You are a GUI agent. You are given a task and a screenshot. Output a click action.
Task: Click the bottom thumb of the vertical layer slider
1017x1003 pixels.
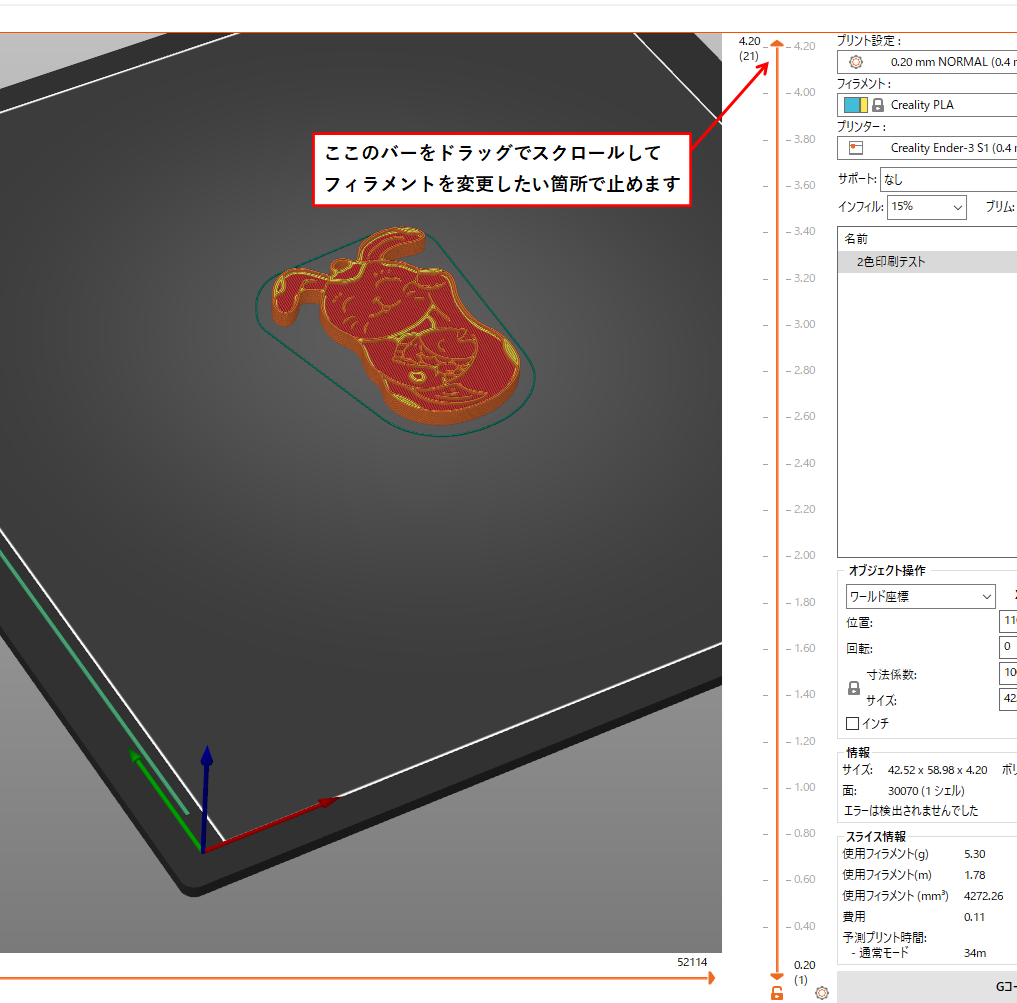point(776,976)
